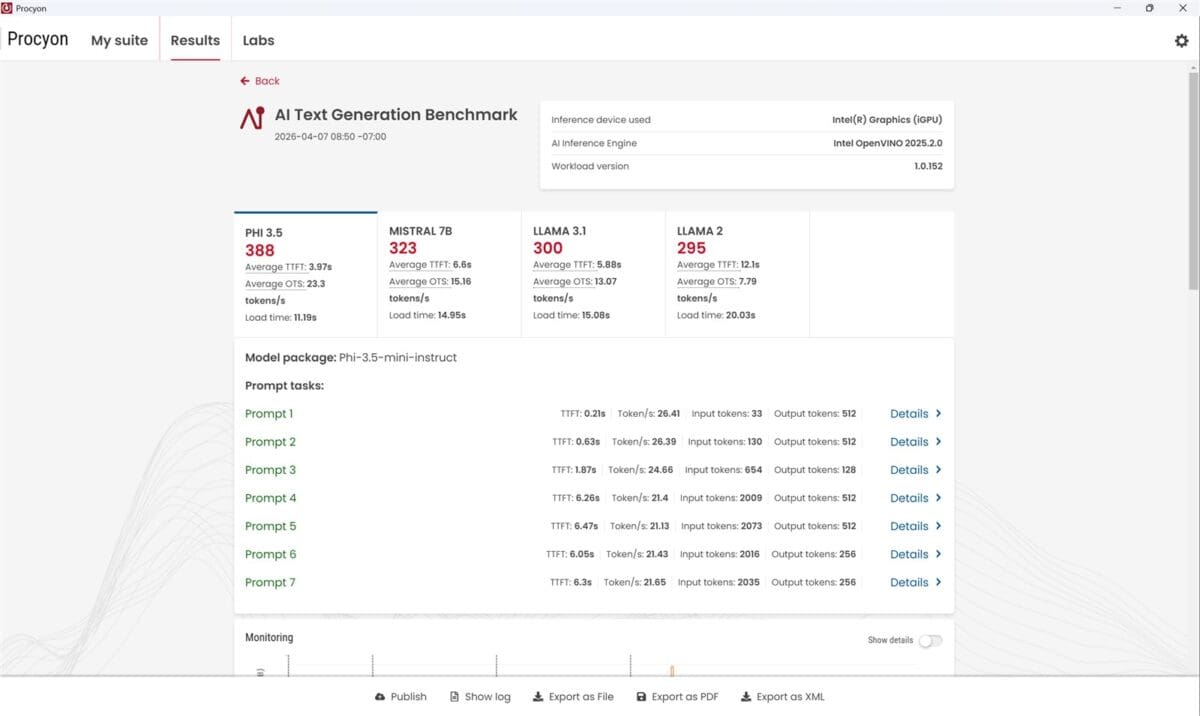Viewport: 1200px width, 716px height.
Task: Toggle the Show details switch
Action: 930,640
